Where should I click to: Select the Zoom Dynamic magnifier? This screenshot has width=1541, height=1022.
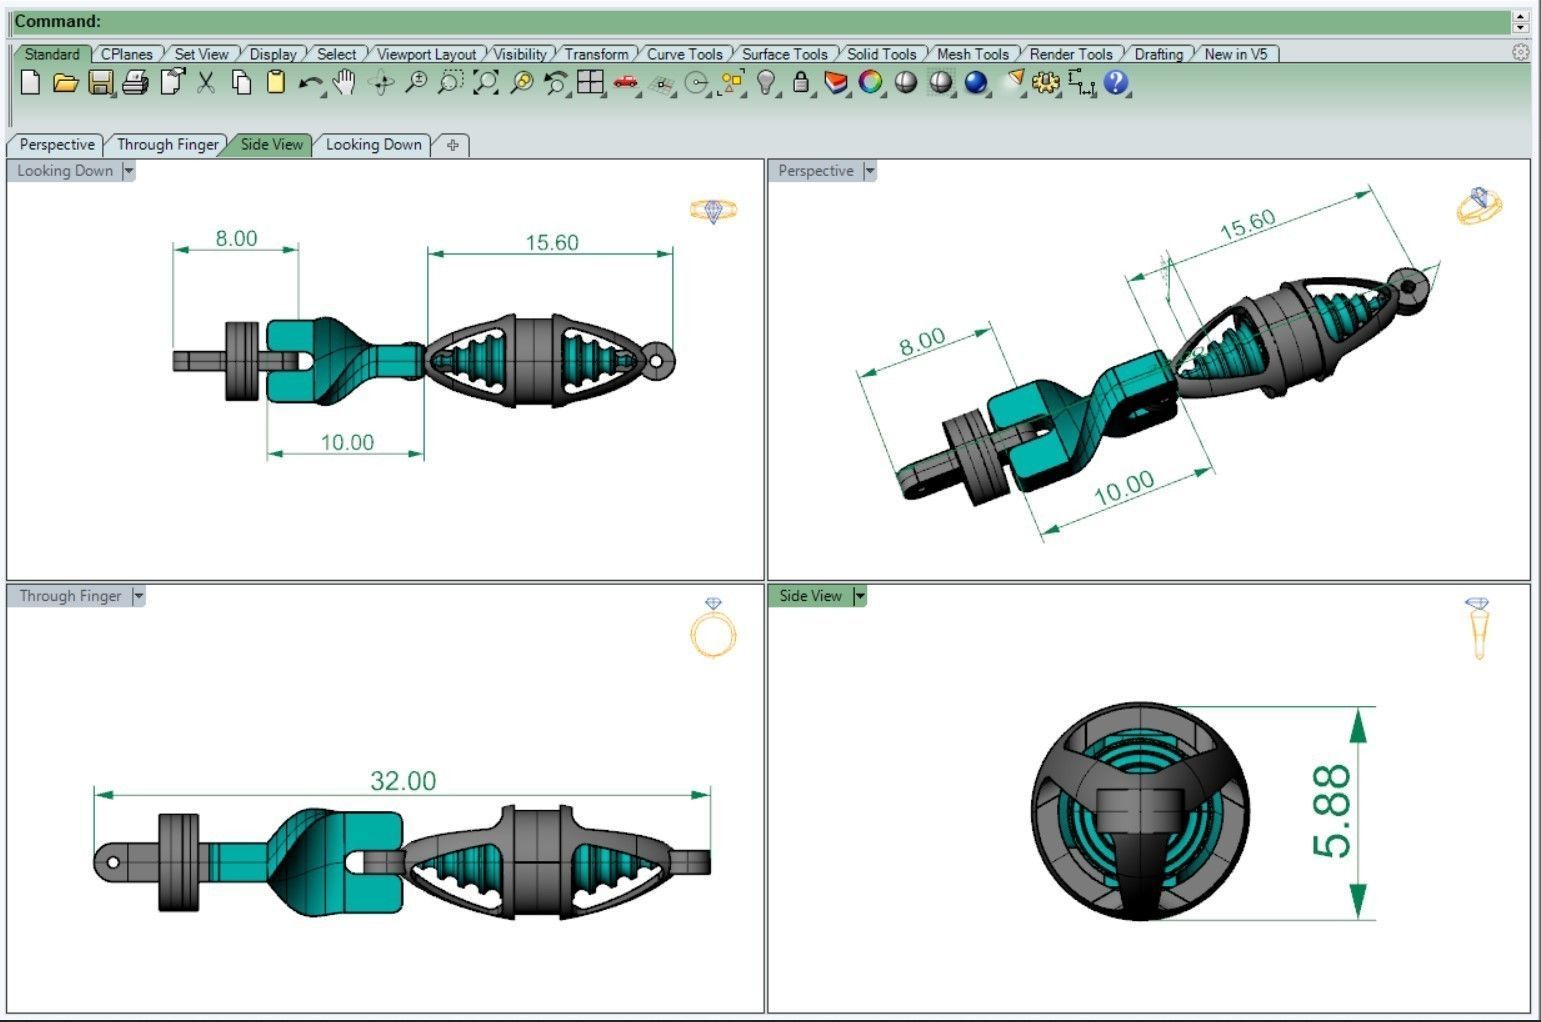pyautogui.click(x=415, y=83)
